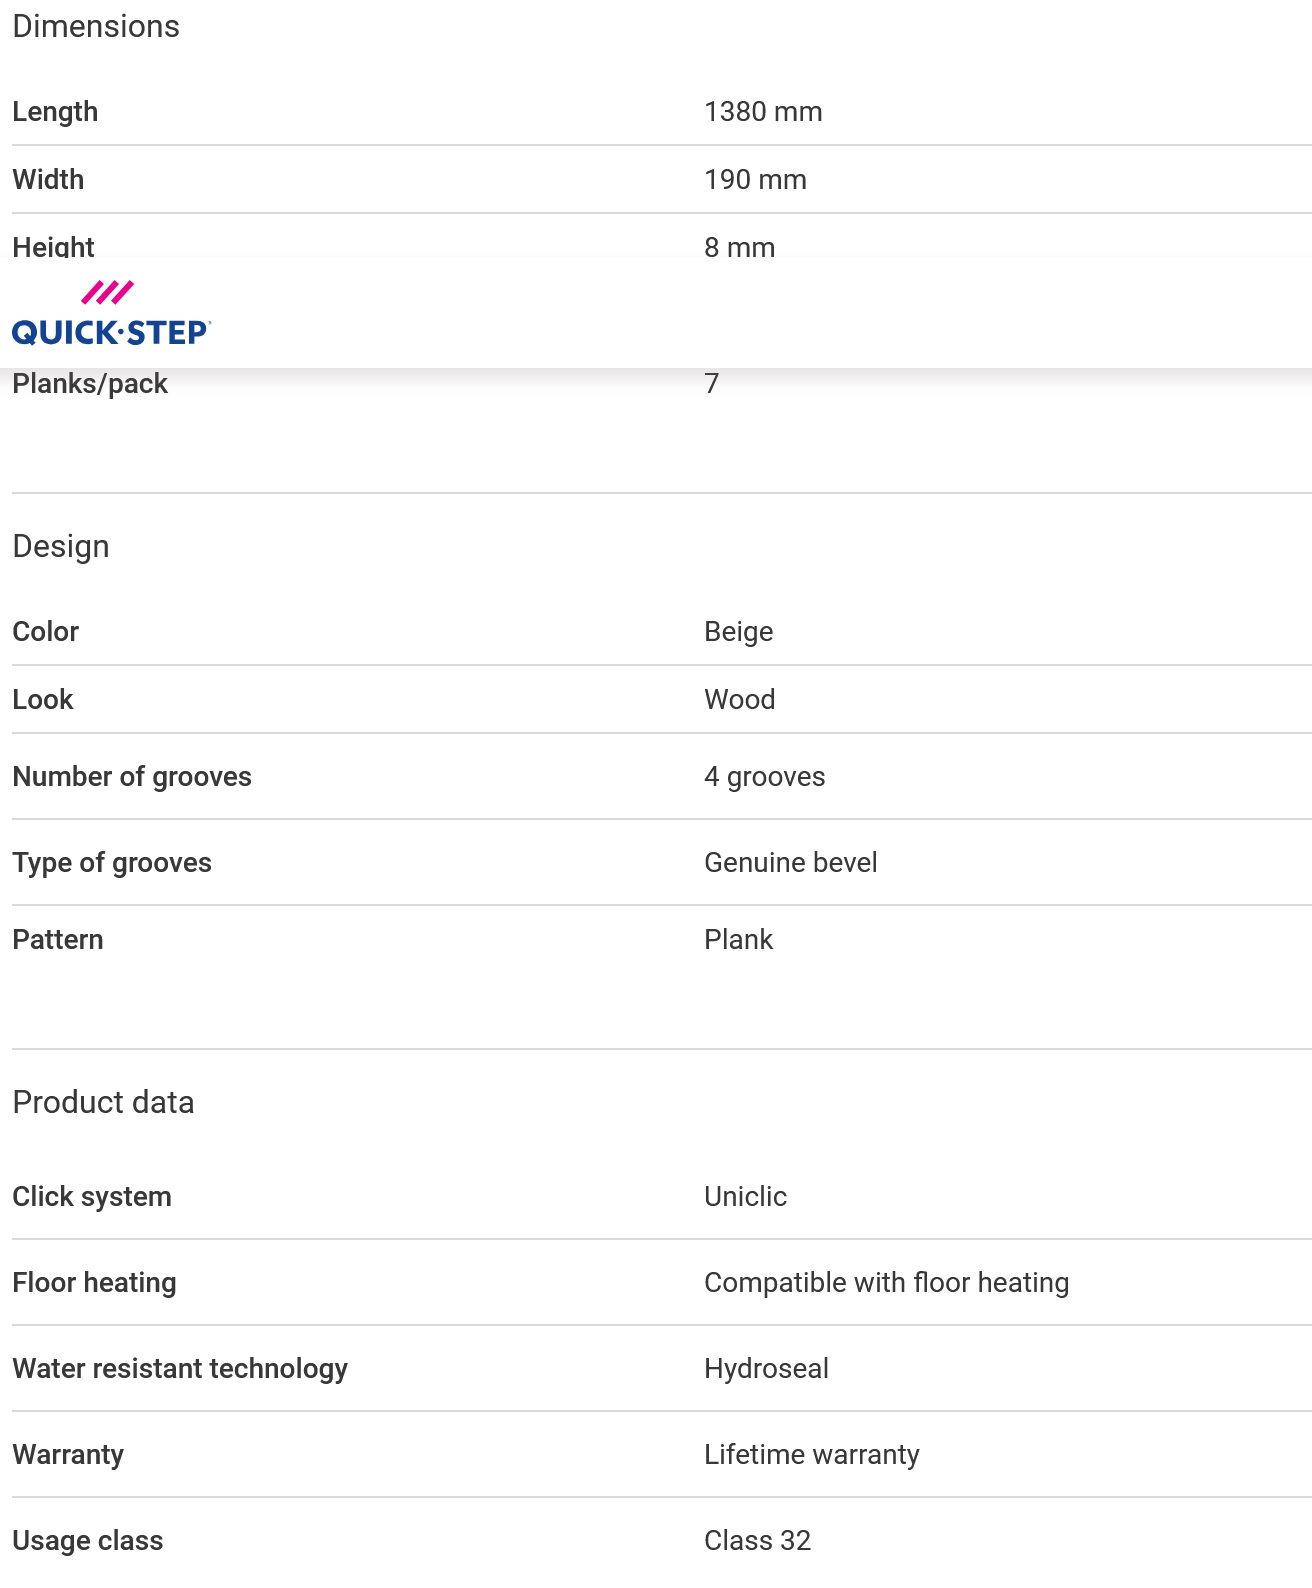Click the Usage class label
Image resolution: width=1312 pixels, height=1588 pixels.
coord(88,1540)
